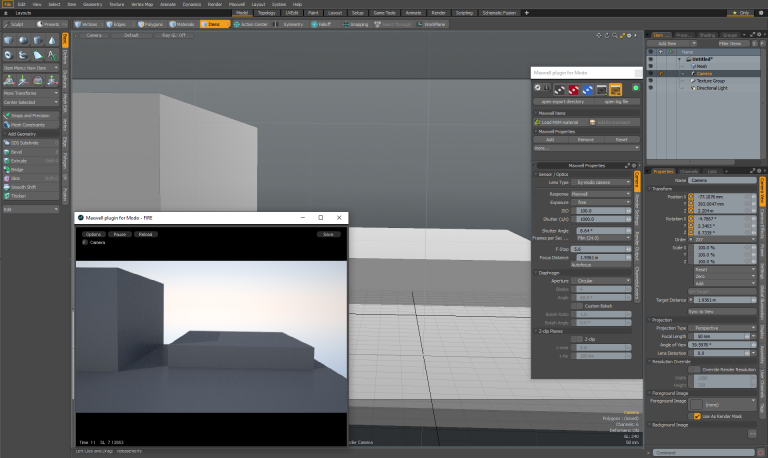
Task: Click Pause in the FIRE window
Action: point(120,234)
